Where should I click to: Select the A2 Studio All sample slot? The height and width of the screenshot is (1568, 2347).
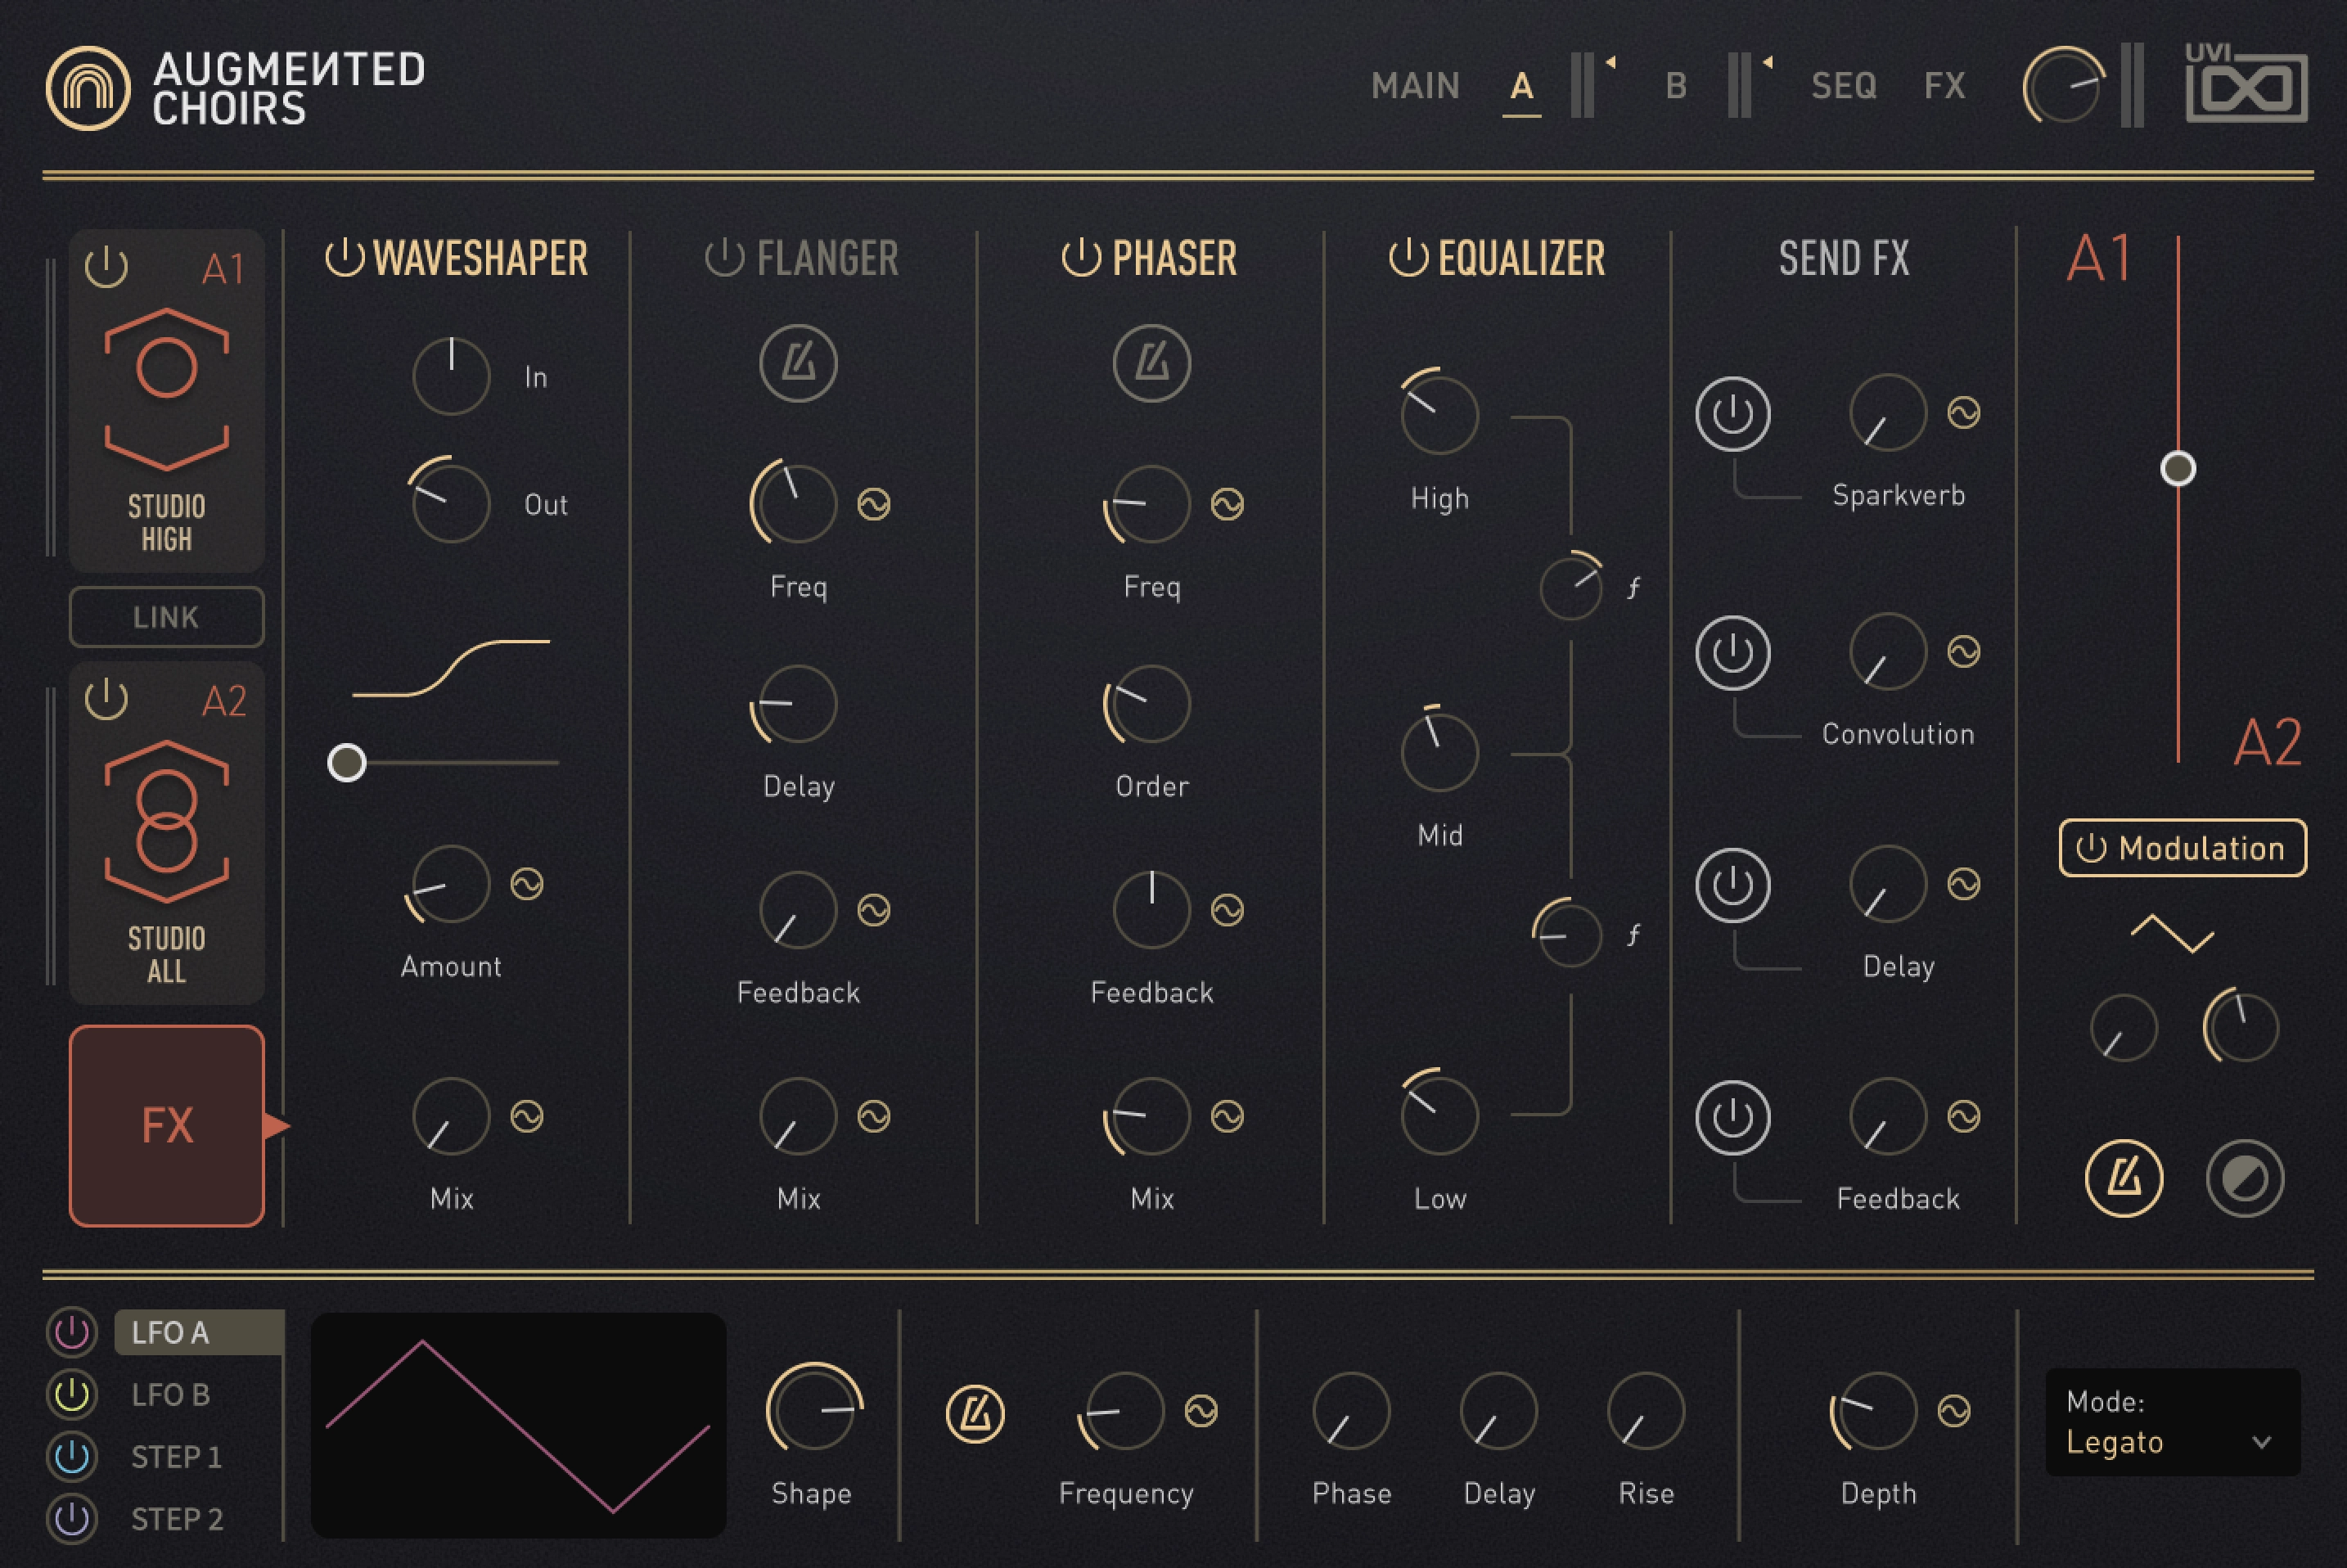pos(167,832)
